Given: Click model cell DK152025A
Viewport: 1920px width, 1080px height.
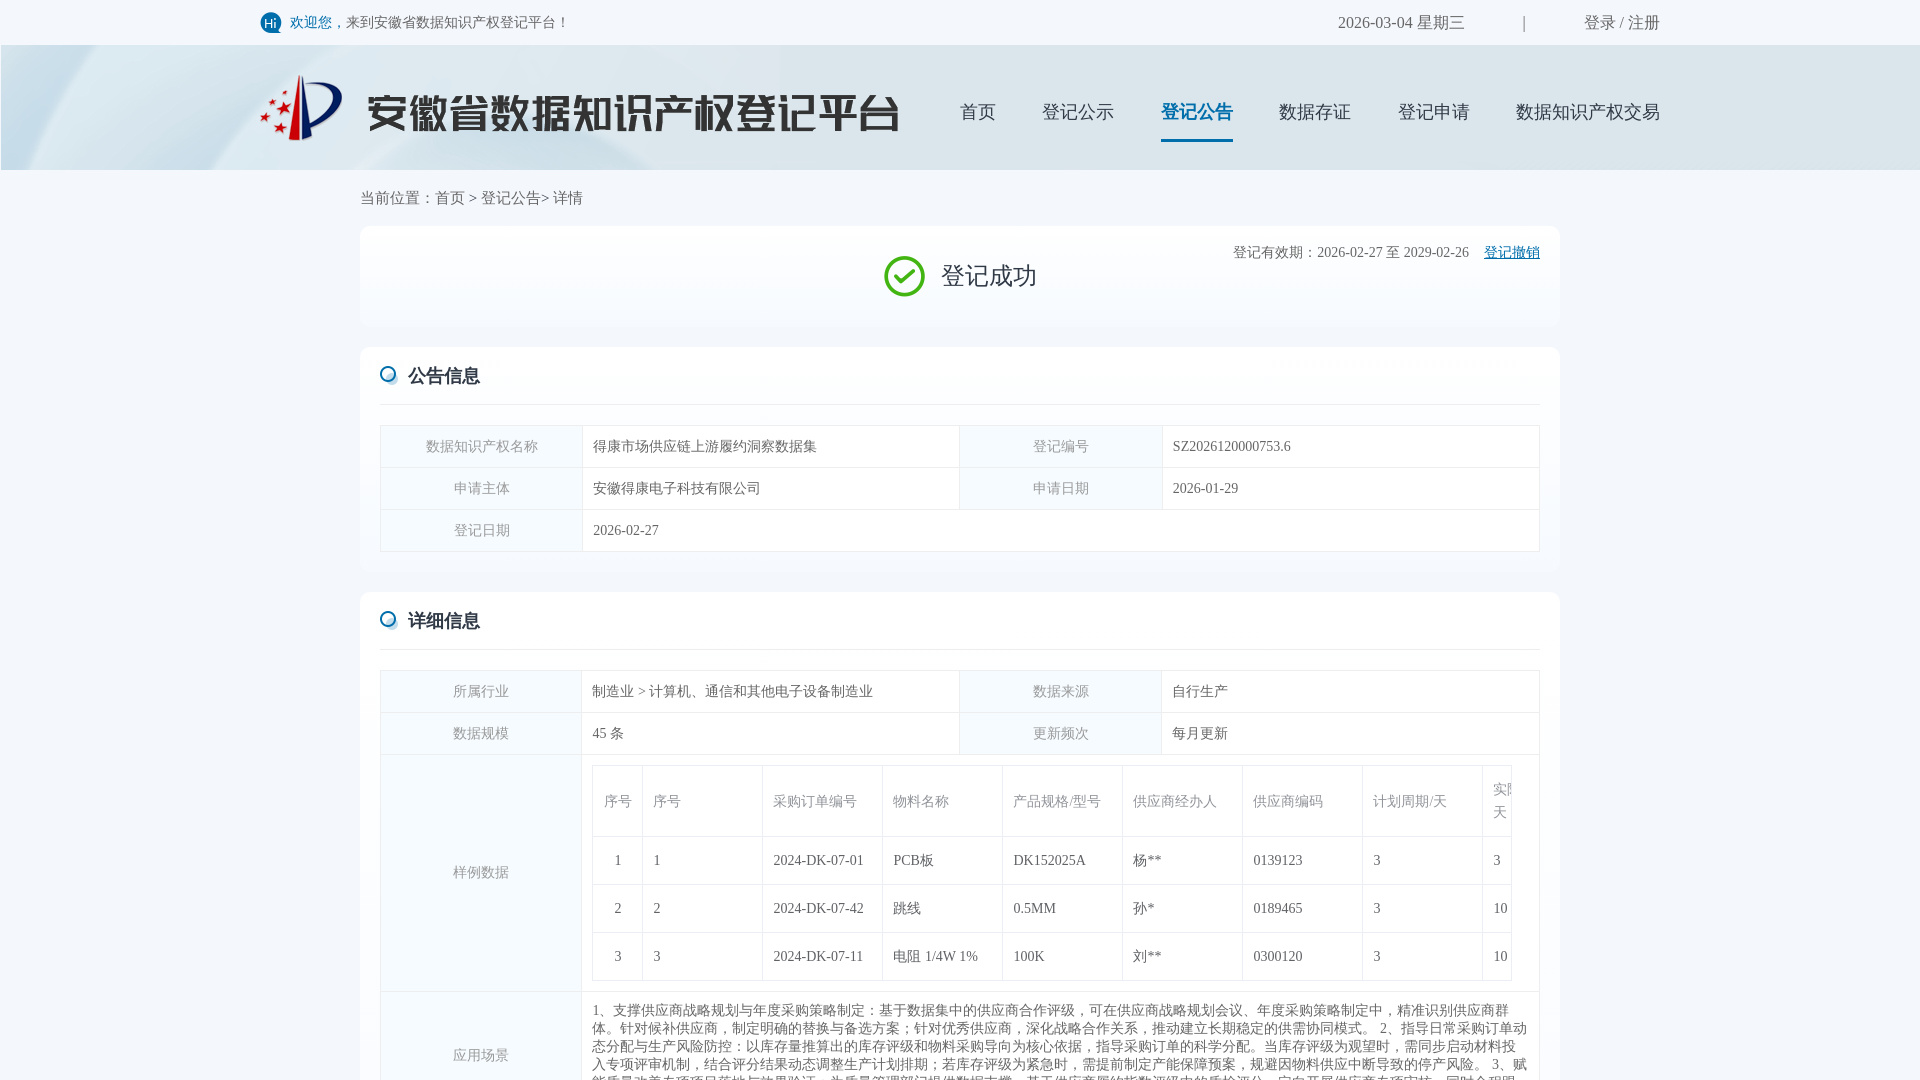Looking at the screenshot, I should coord(1049,861).
